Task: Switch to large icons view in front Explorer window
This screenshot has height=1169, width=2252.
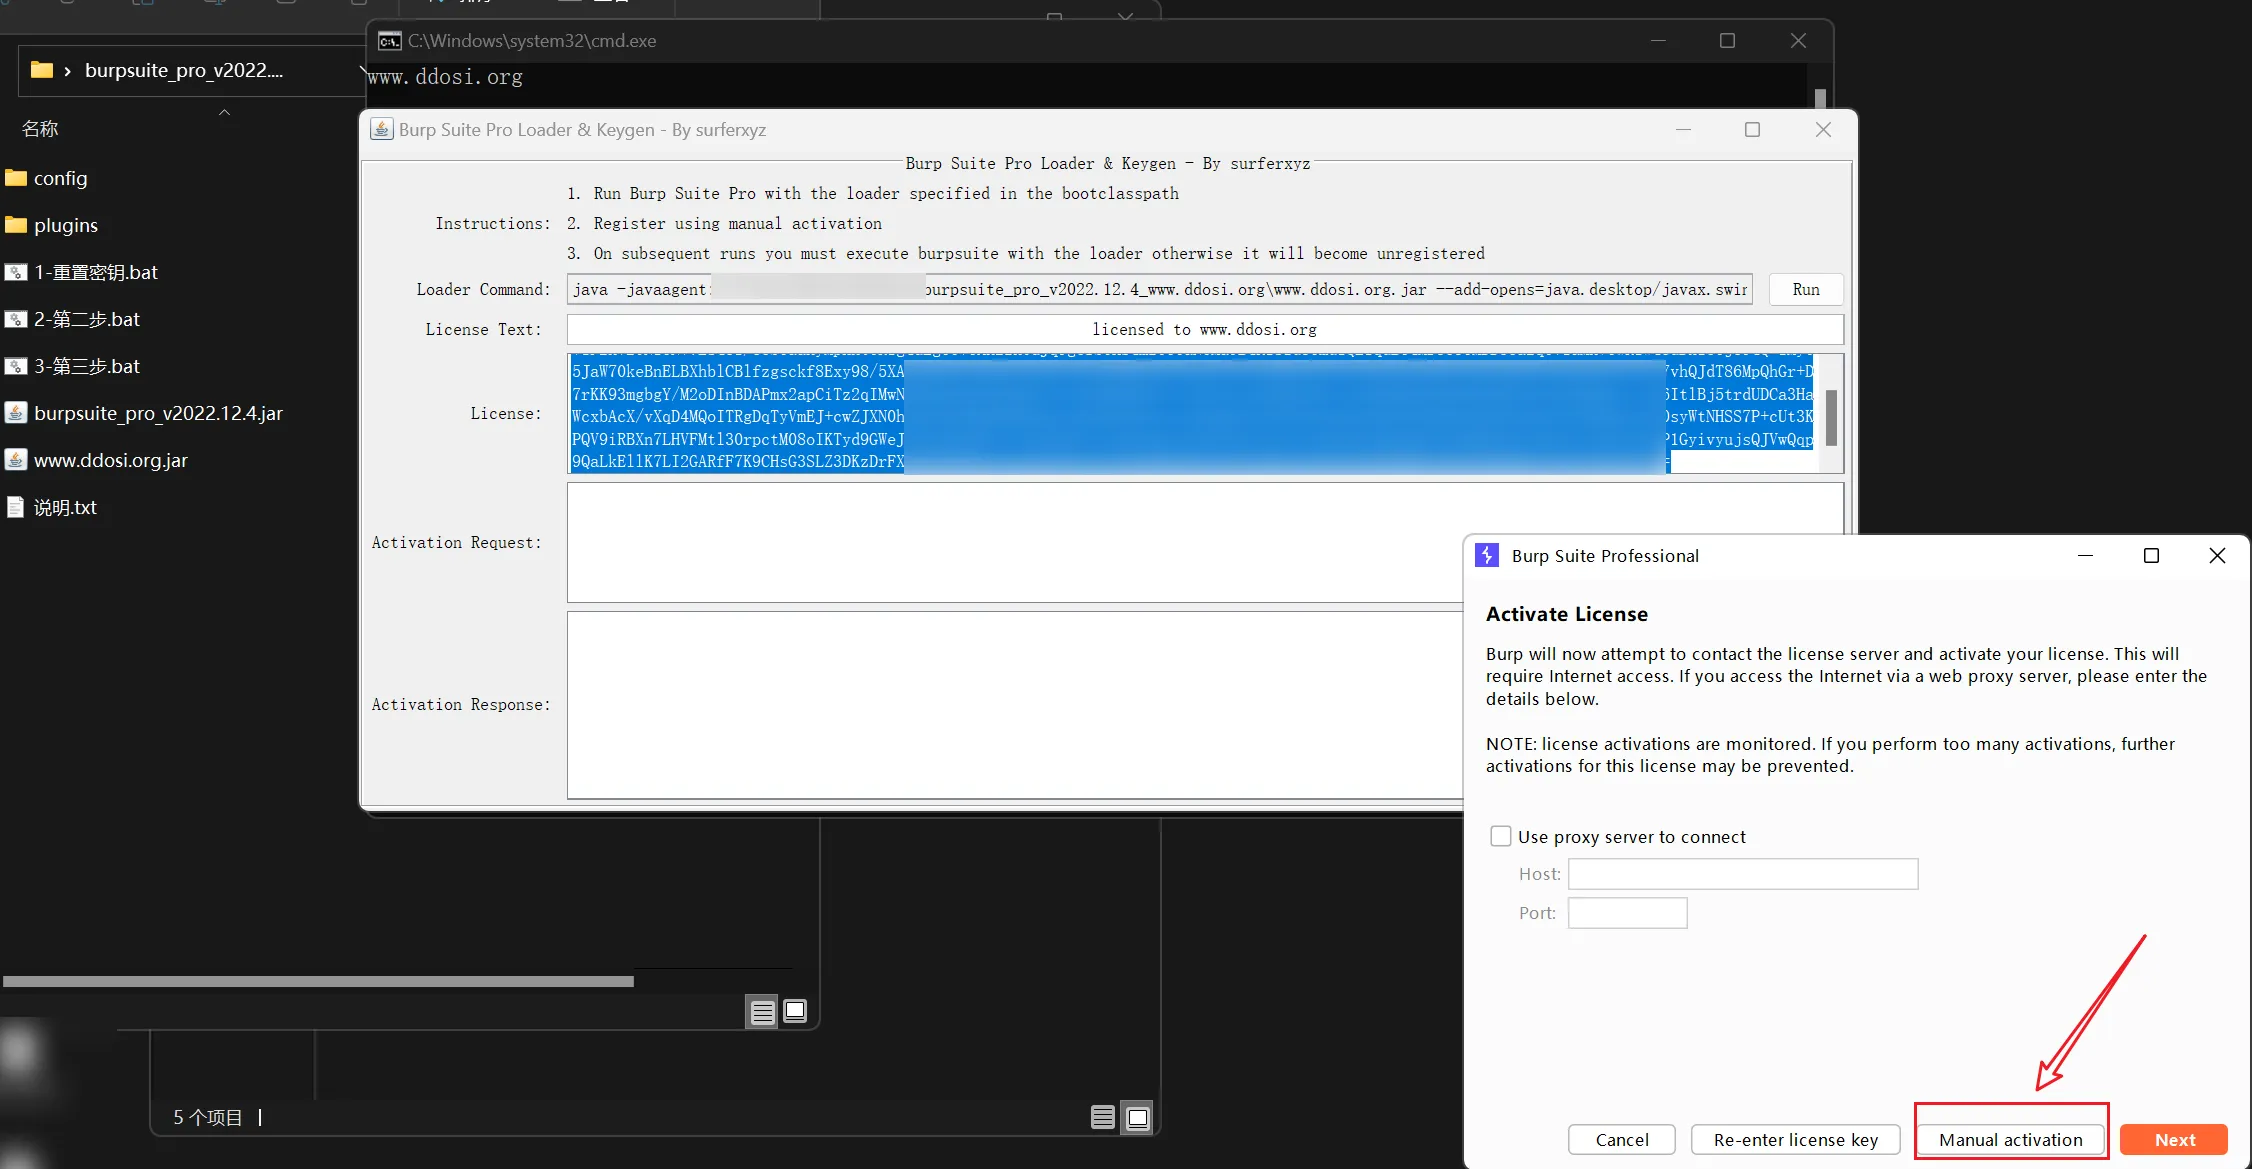Action: (x=795, y=1011)
